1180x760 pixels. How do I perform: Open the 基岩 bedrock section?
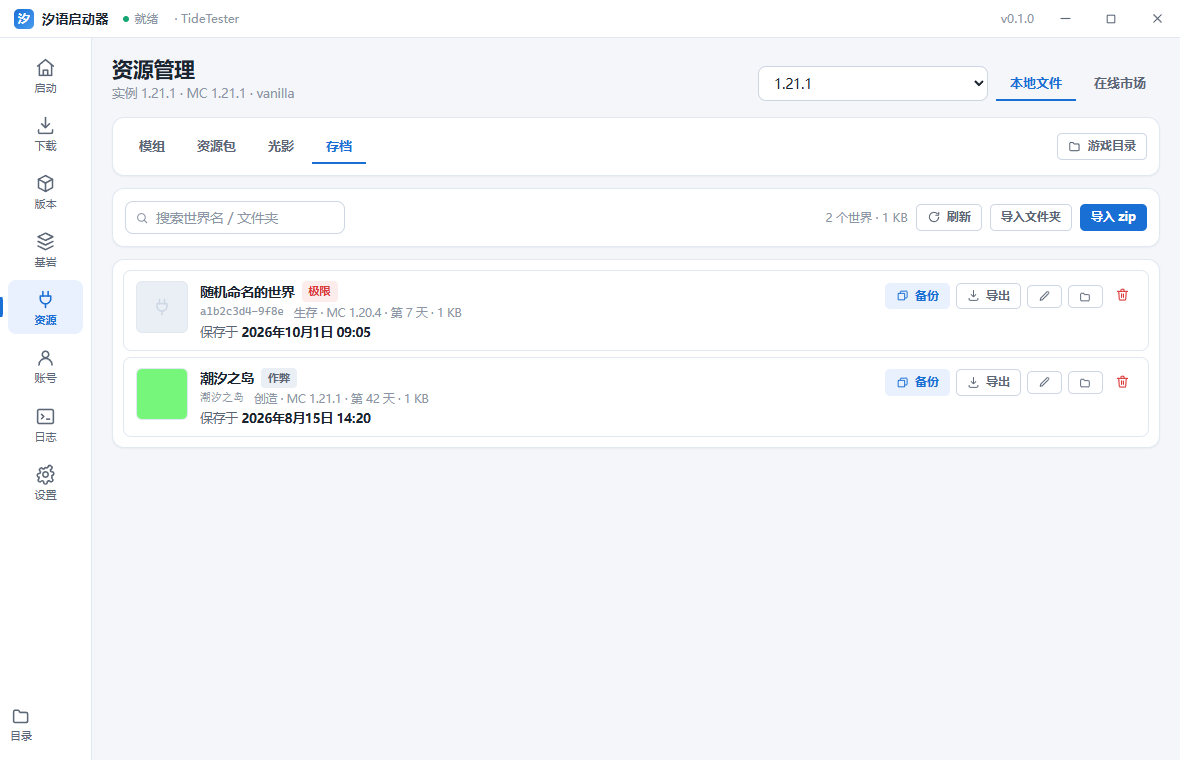click(x=45, y=250)
